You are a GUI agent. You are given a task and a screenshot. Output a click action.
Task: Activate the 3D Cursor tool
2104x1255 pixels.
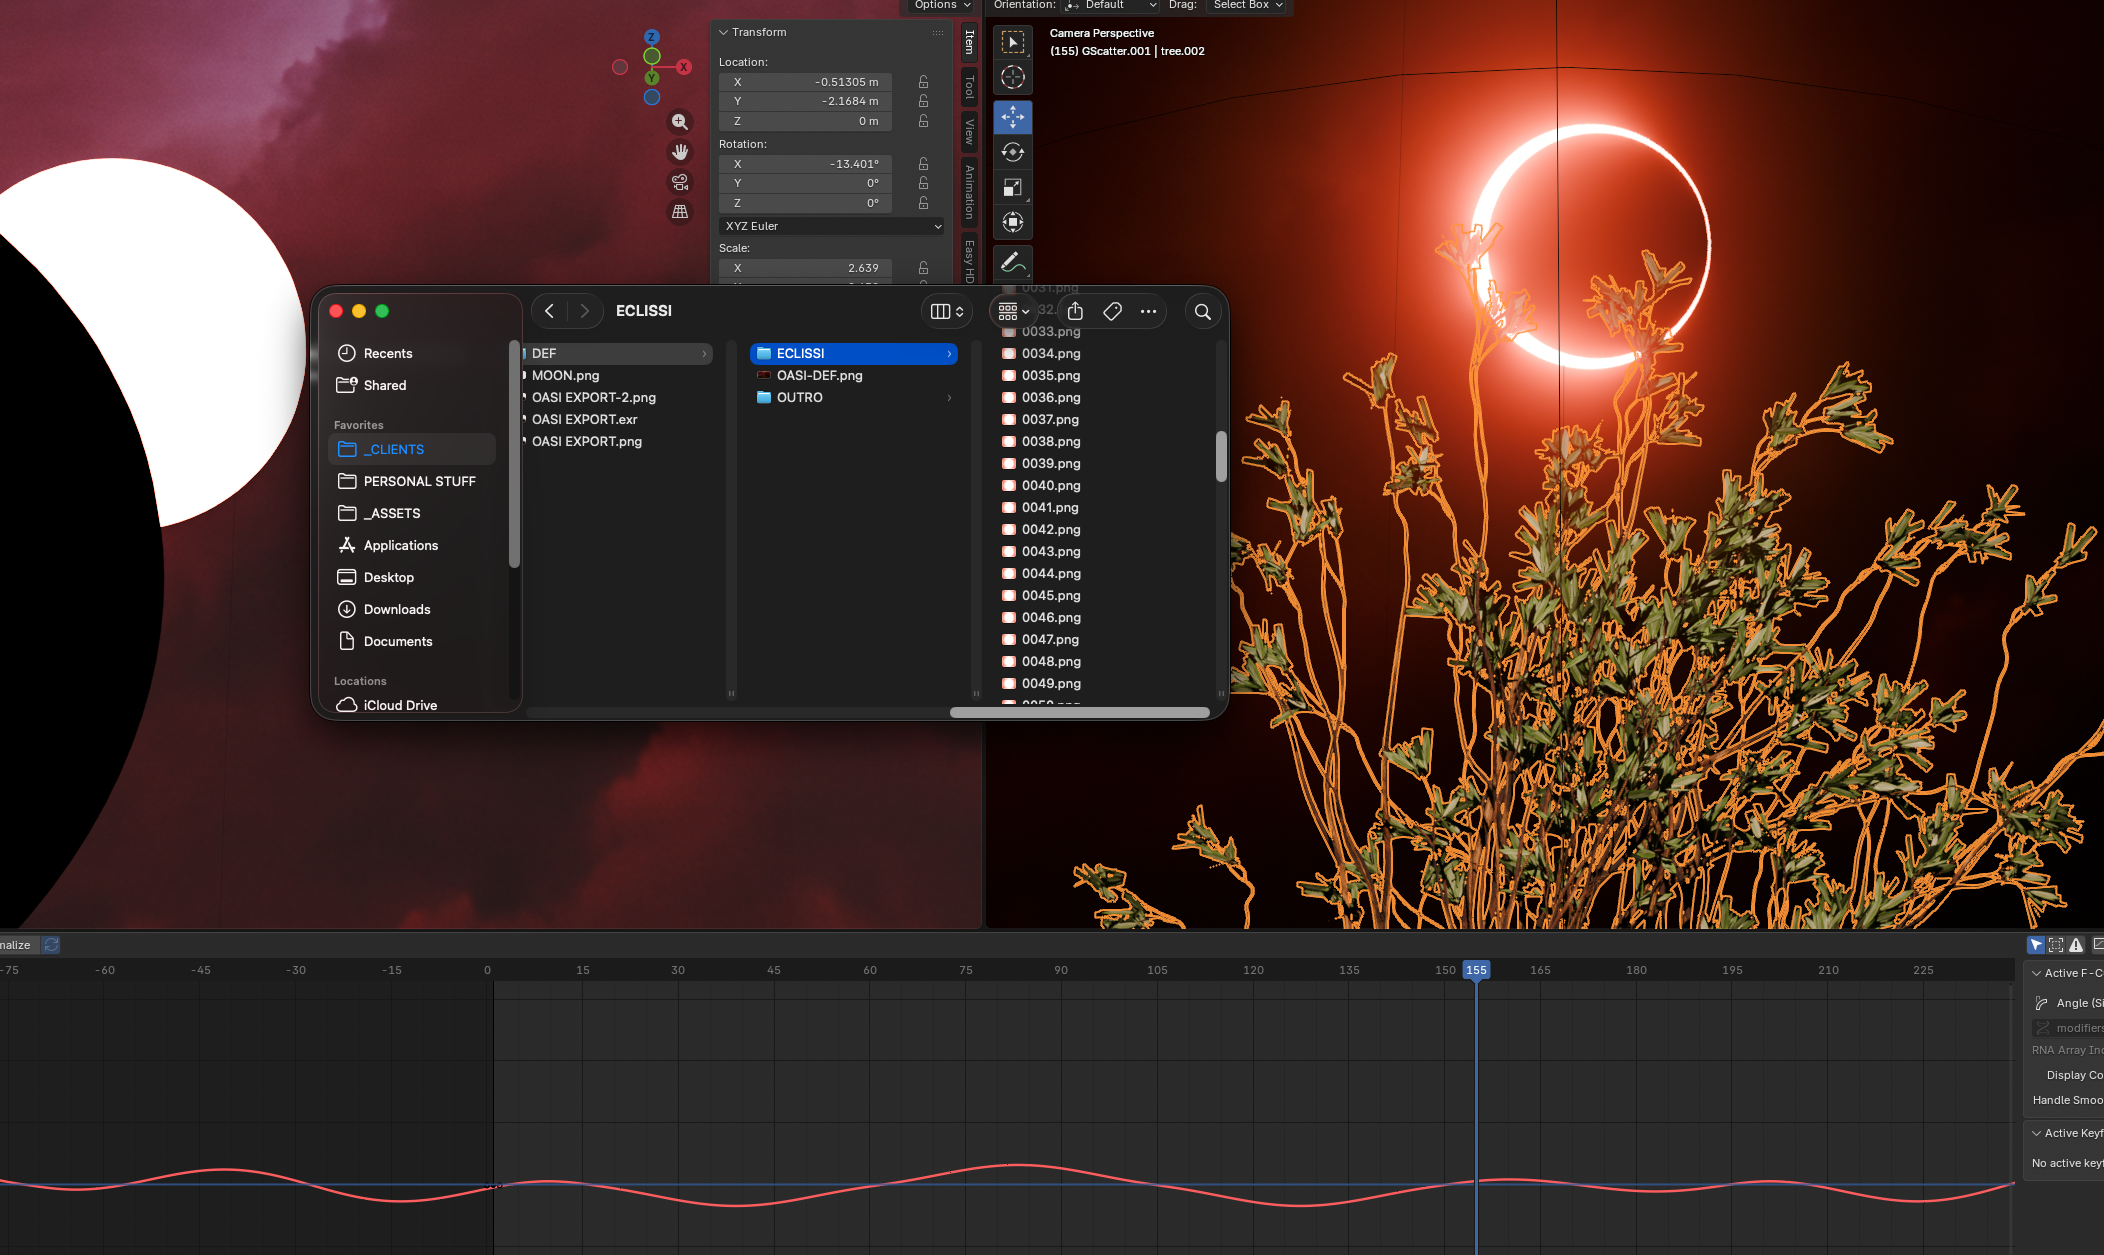pyautogui.click(x=1012, y=77)
